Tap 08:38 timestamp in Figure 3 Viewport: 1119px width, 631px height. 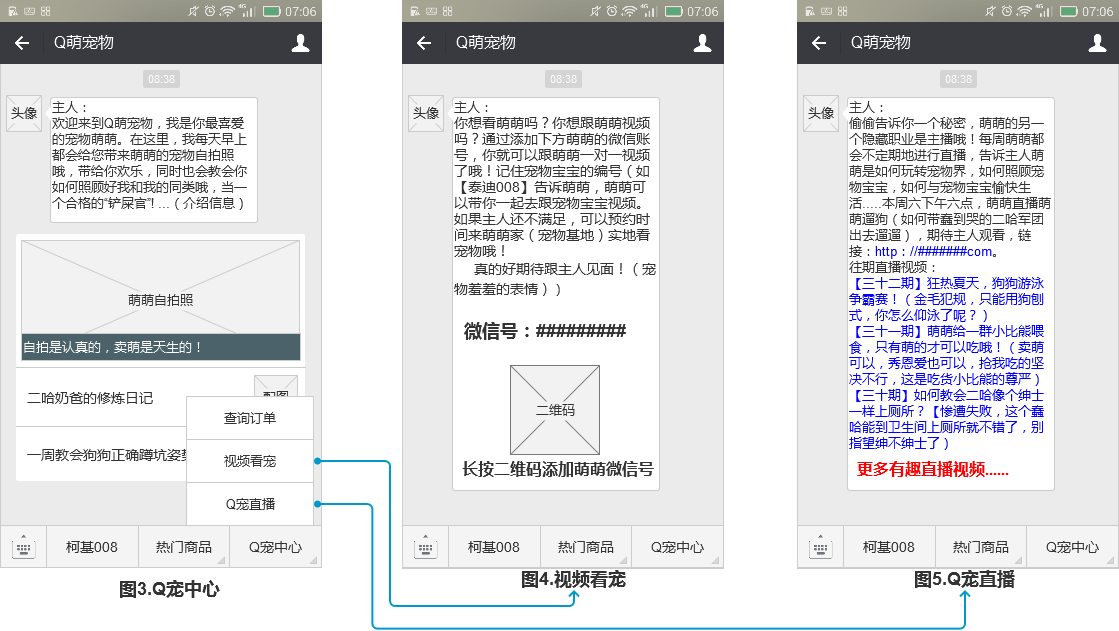click(x=161, y=79)
